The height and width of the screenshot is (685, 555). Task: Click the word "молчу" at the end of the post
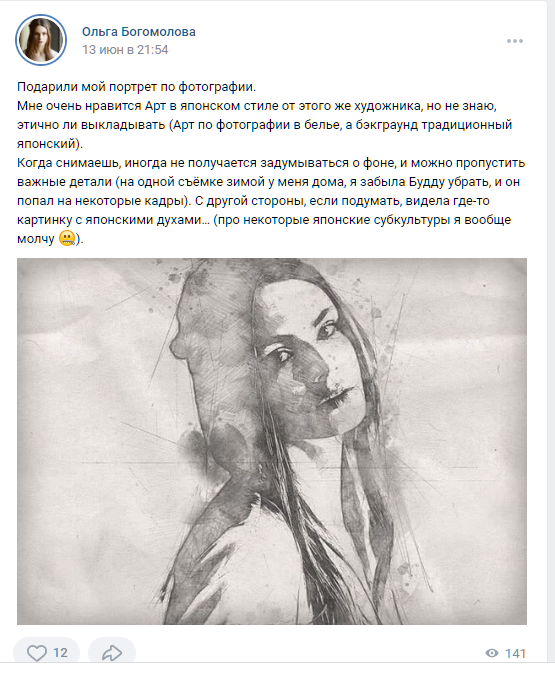tap(36, 239)
